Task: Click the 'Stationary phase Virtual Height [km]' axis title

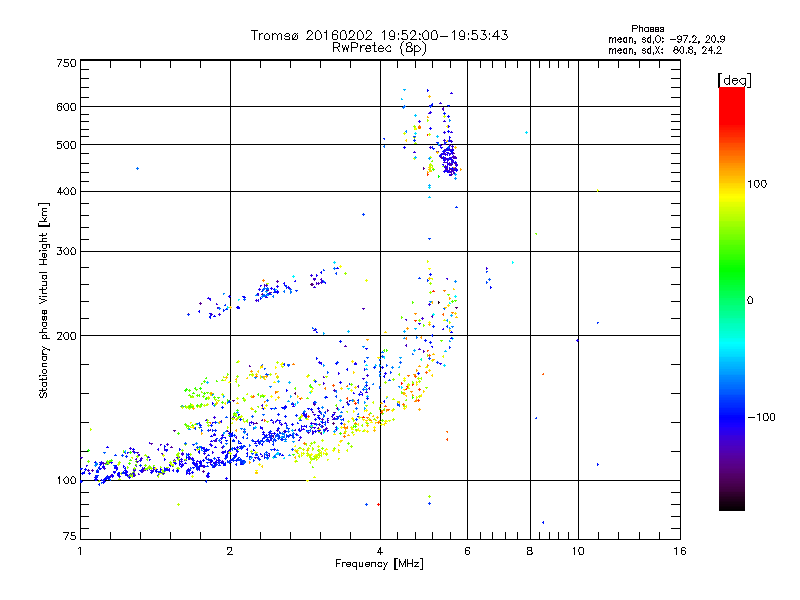Action: [44, 300]
